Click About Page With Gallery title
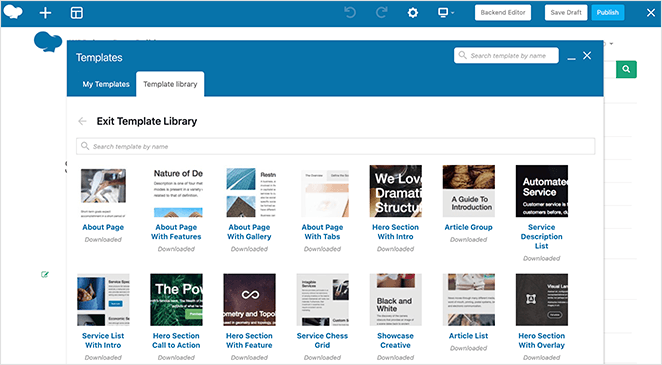The image size is (662, 365). [x=250, y=232]
